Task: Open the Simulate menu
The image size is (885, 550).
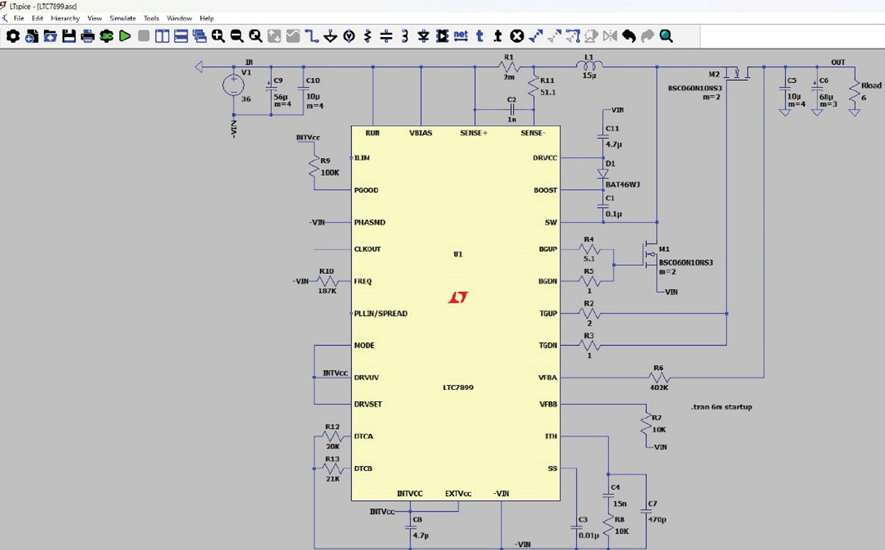Action: [122, 18]
